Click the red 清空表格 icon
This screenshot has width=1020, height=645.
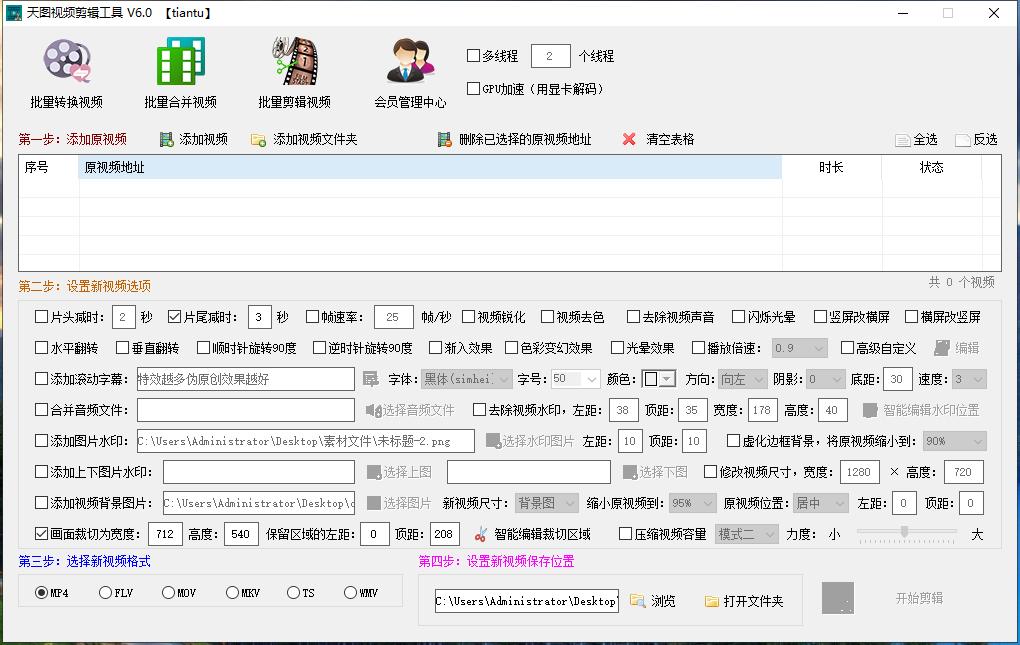click(631, 139)
